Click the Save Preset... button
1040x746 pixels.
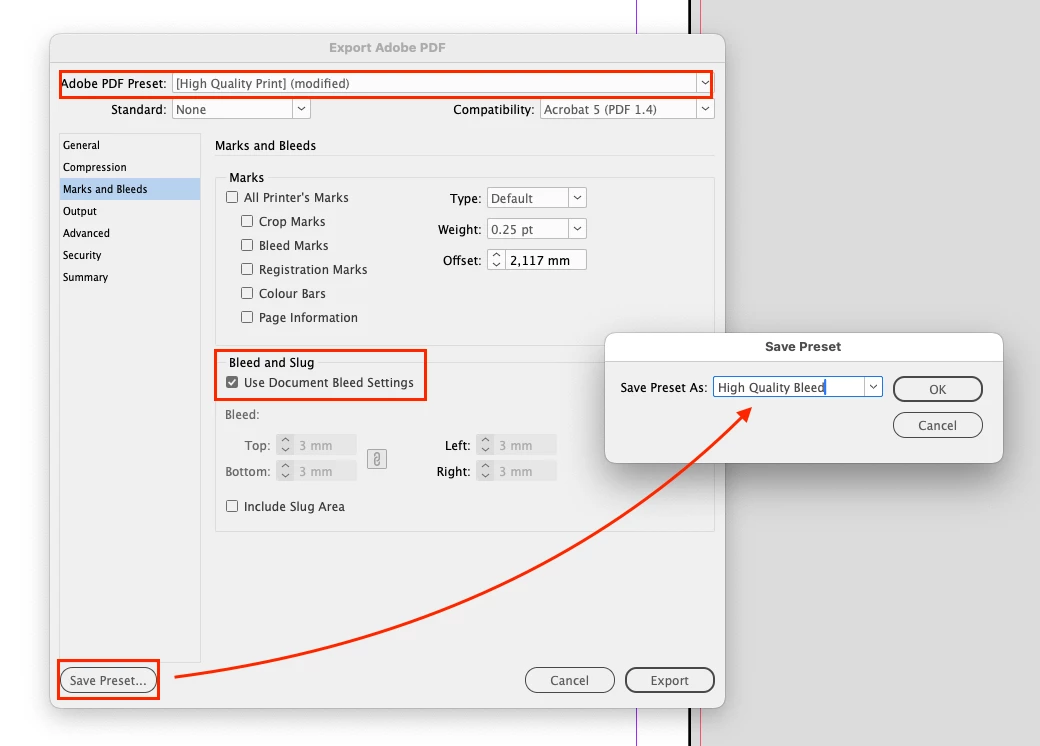(x=108, y=680)
